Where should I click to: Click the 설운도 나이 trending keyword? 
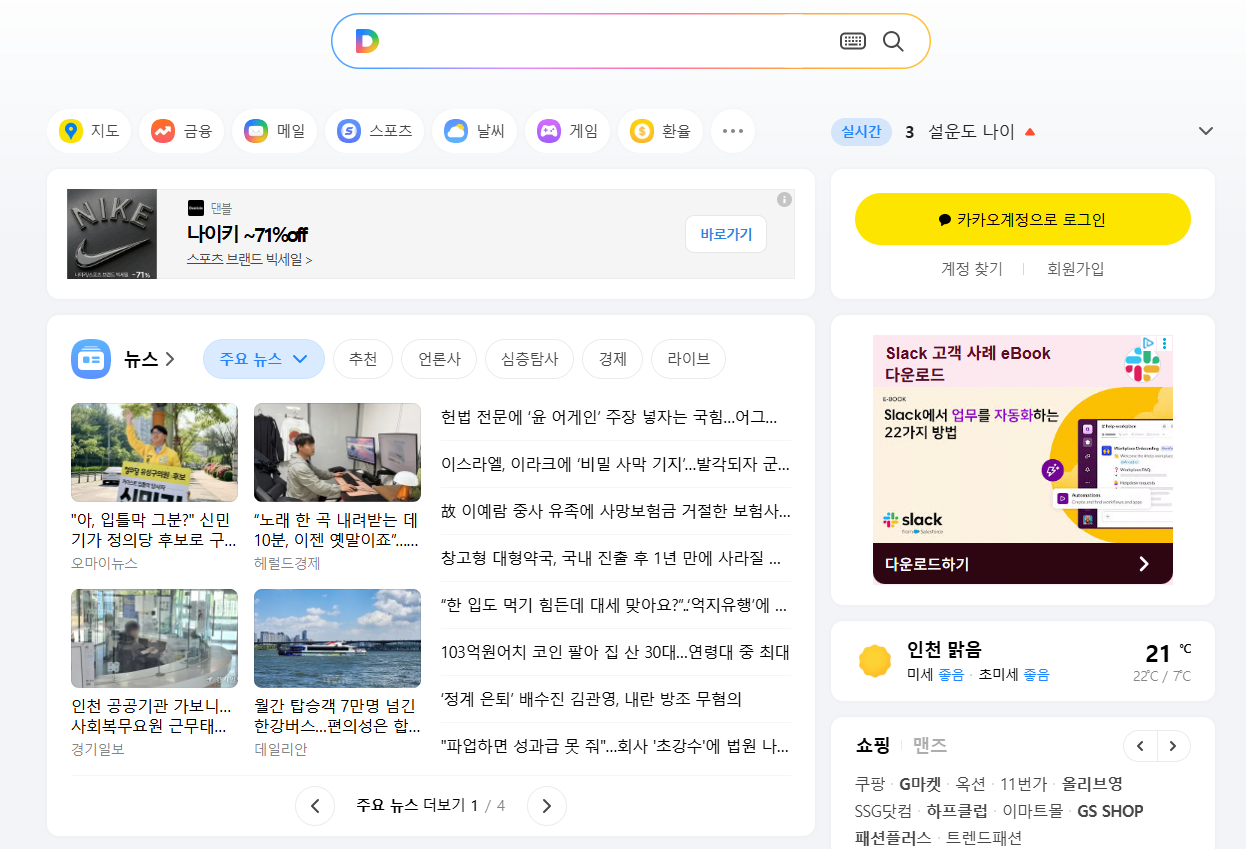coord(972,131)
